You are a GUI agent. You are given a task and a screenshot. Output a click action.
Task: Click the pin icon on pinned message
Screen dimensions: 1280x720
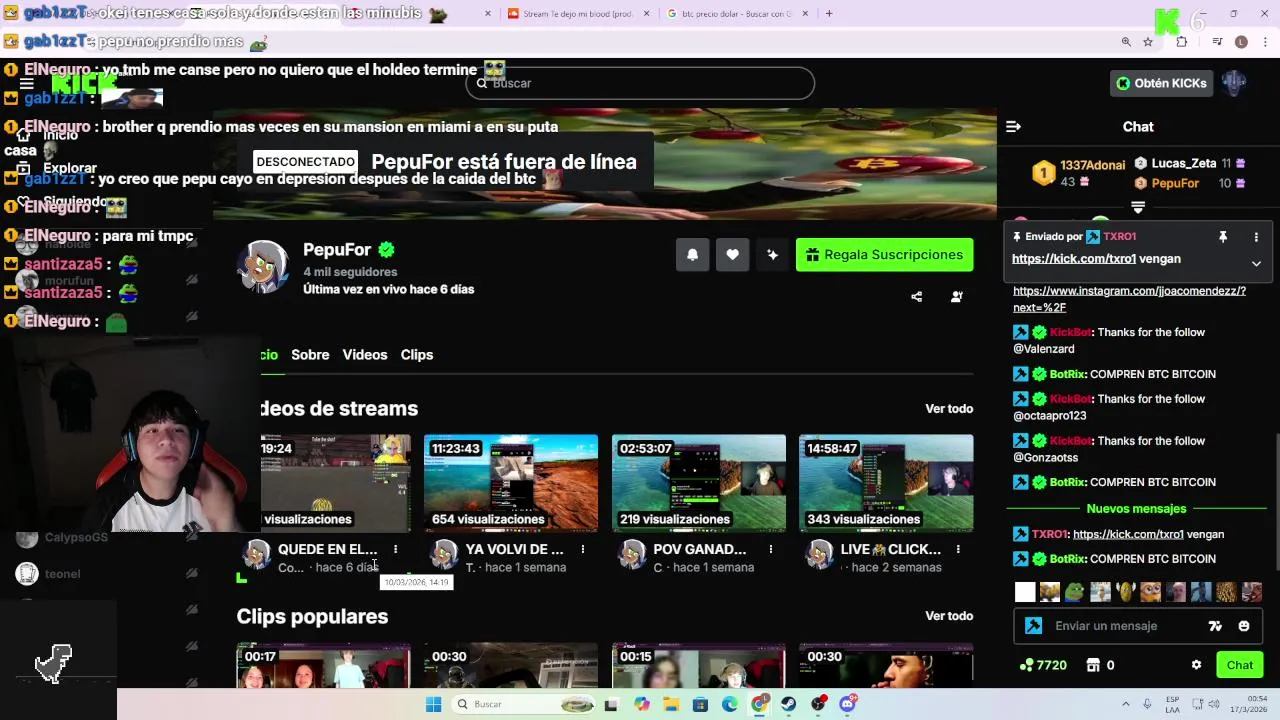[1222, 237]
